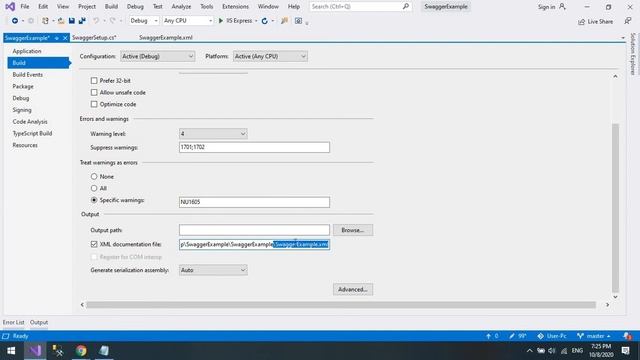Click the Undo toolbar icon
This screenshot has width=640, height=360.
pyautogui.click(x=96, y=21)
